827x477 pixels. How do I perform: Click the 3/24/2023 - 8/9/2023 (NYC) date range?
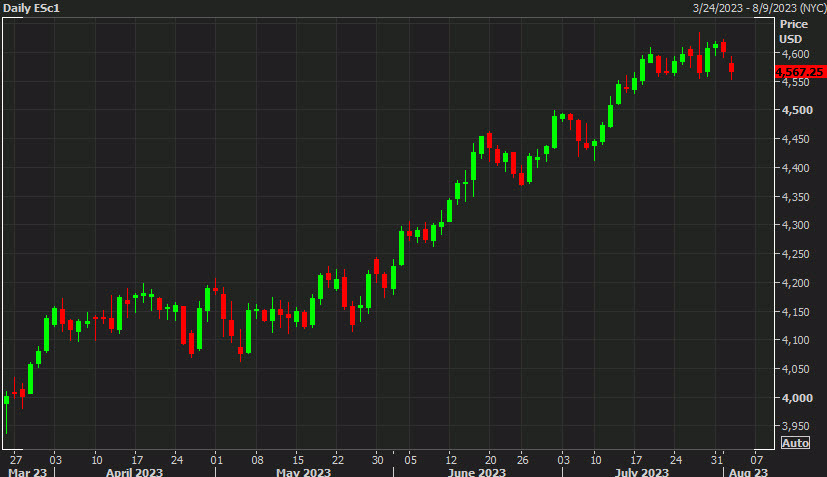pos(758,8)
